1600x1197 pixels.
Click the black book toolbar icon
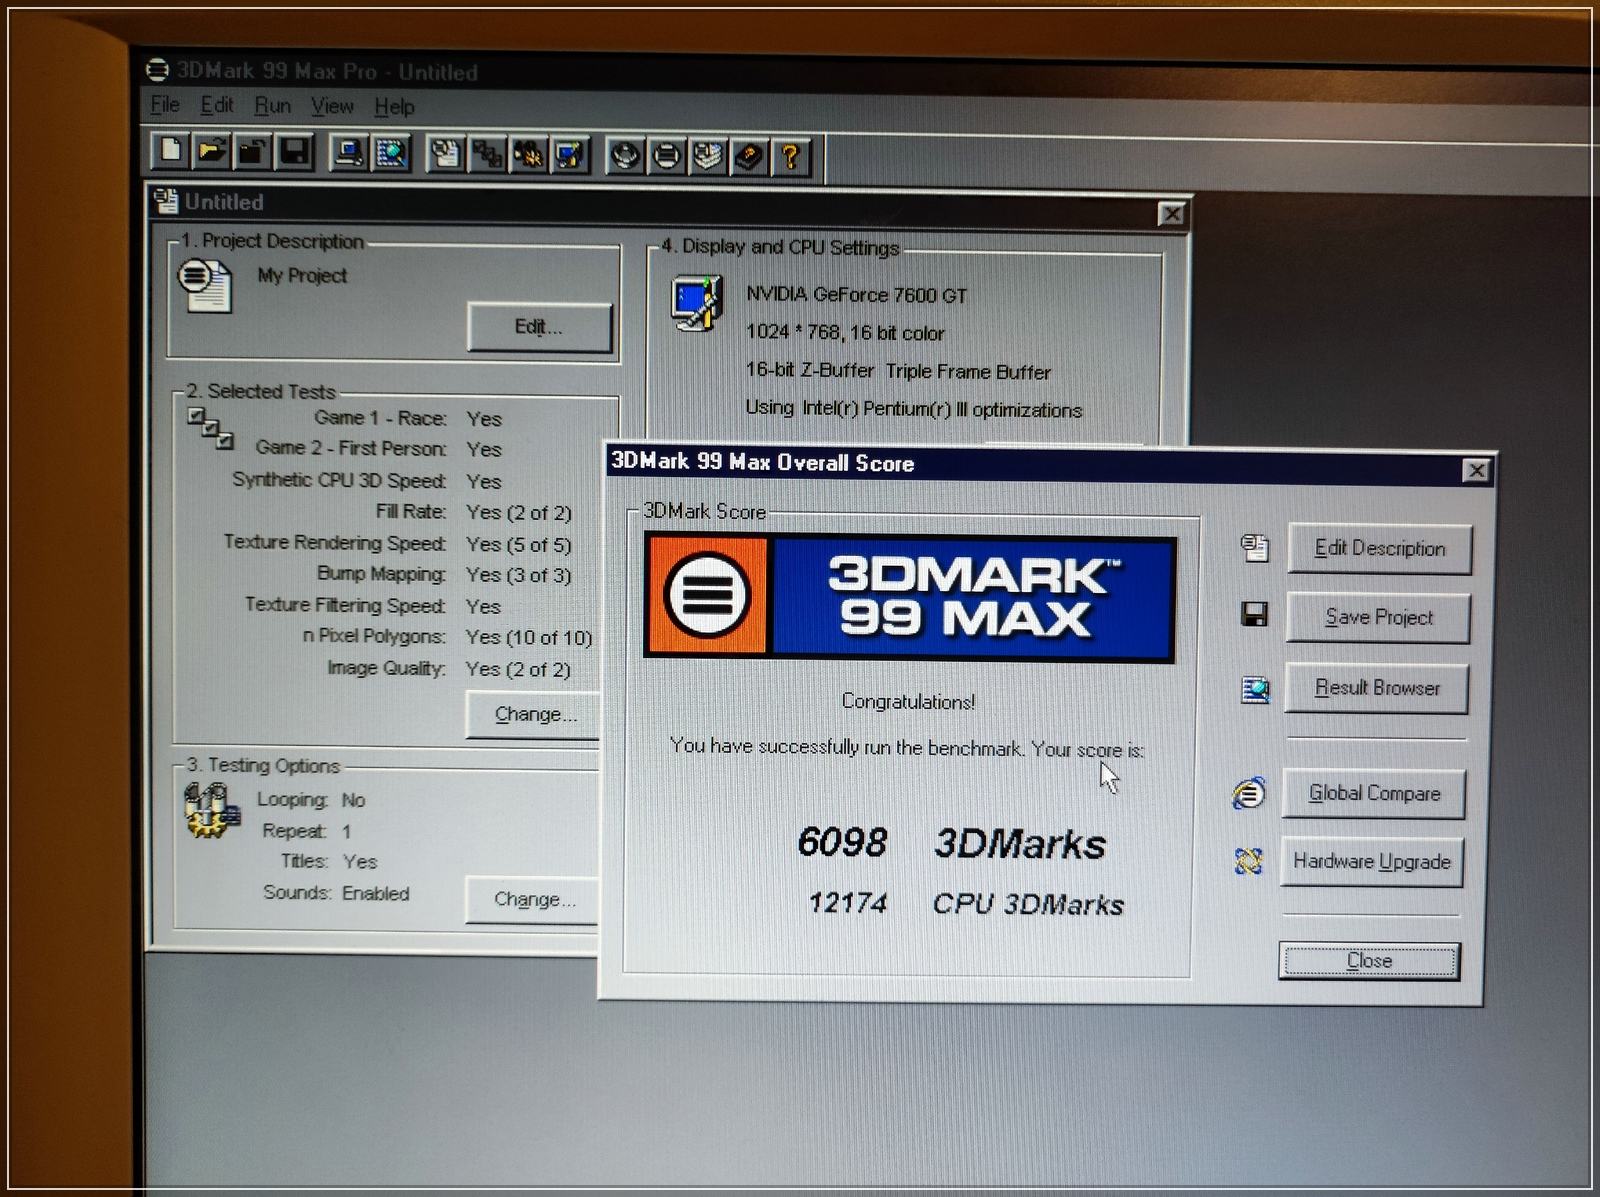pyautogui.click(x=749, y=157)
